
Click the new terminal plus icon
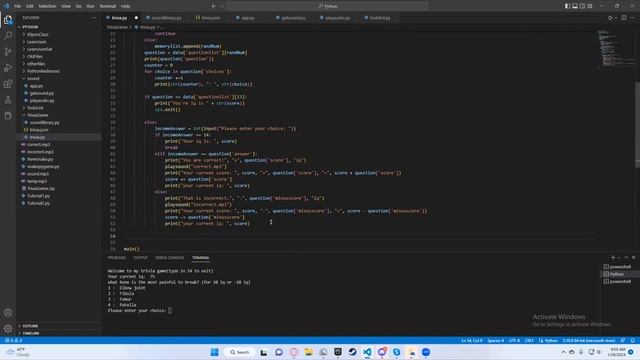(613, 258)
